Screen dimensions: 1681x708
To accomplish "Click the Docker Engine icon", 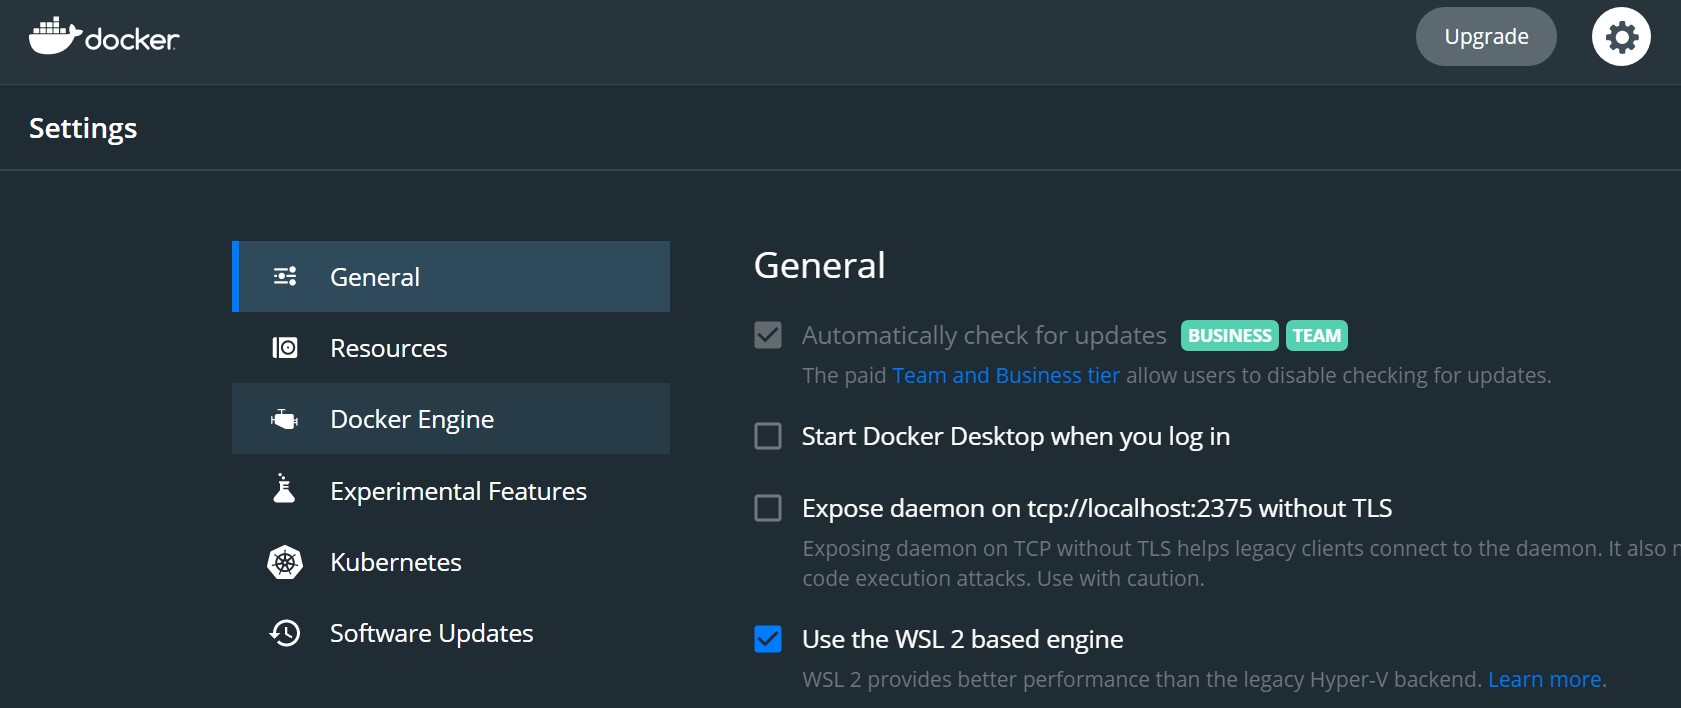I will point(285,420).
